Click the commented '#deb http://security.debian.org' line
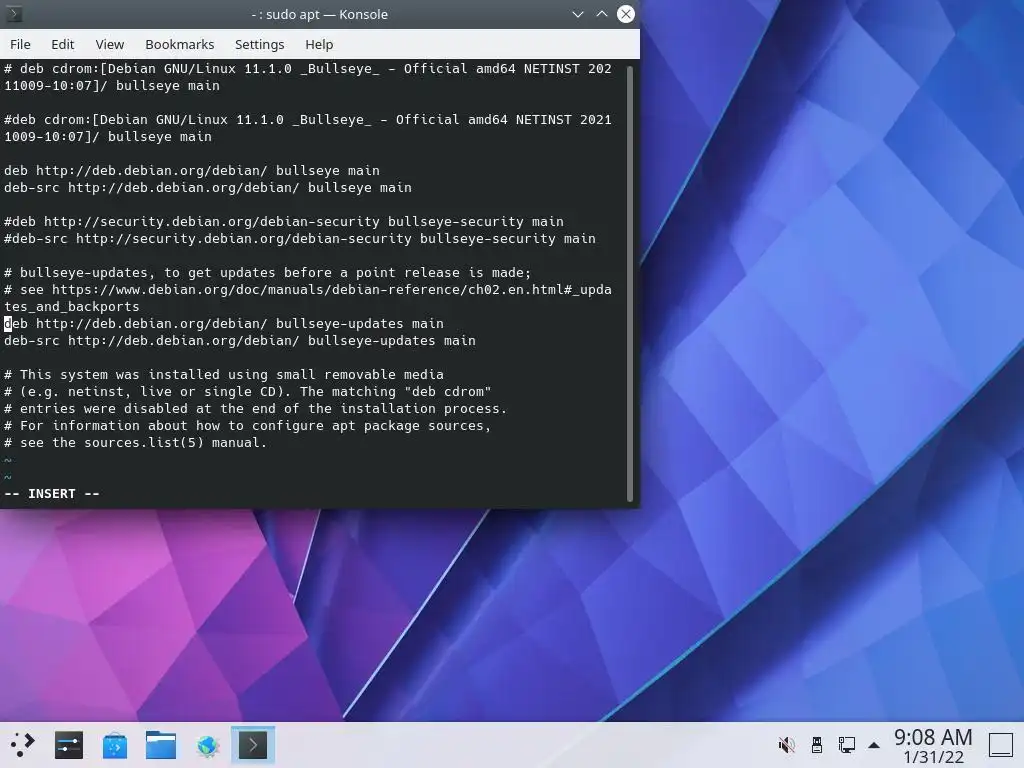The width and height of the screenshot is (1024, 768). pyautogui.click(x=284, y=221)
